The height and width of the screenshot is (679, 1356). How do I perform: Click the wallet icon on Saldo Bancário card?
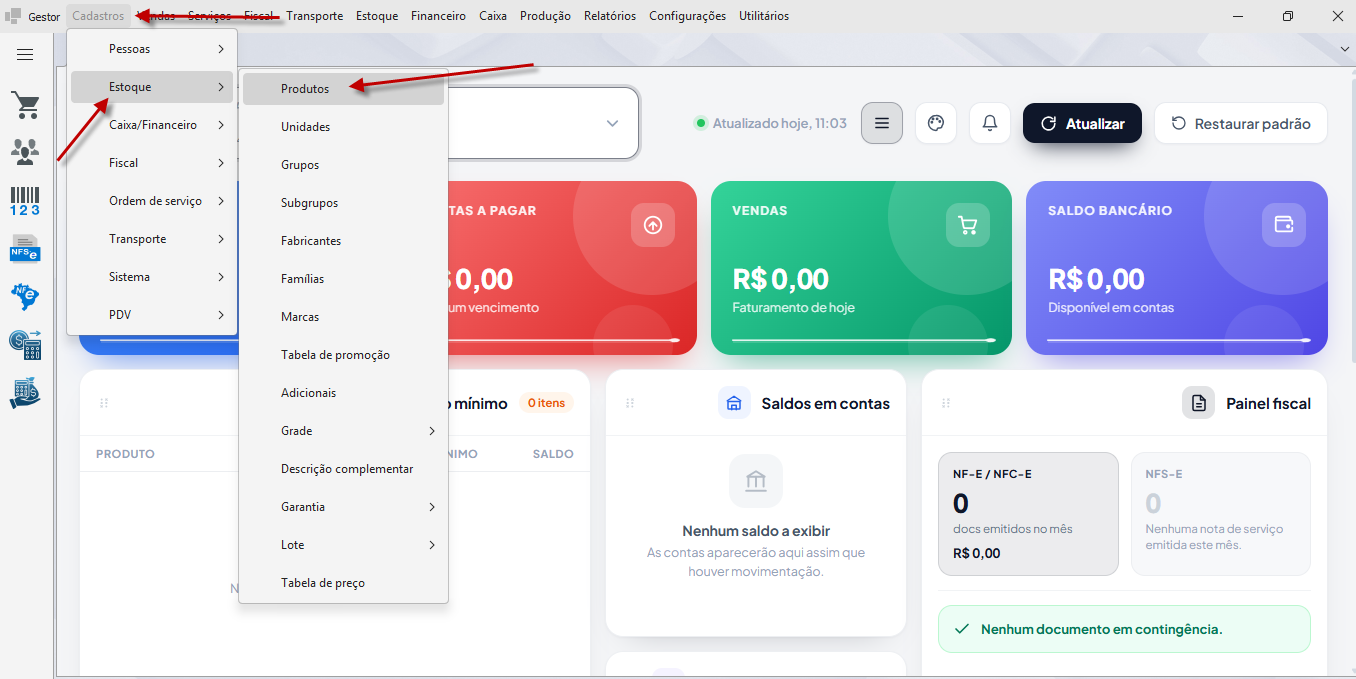(1284, 225)
